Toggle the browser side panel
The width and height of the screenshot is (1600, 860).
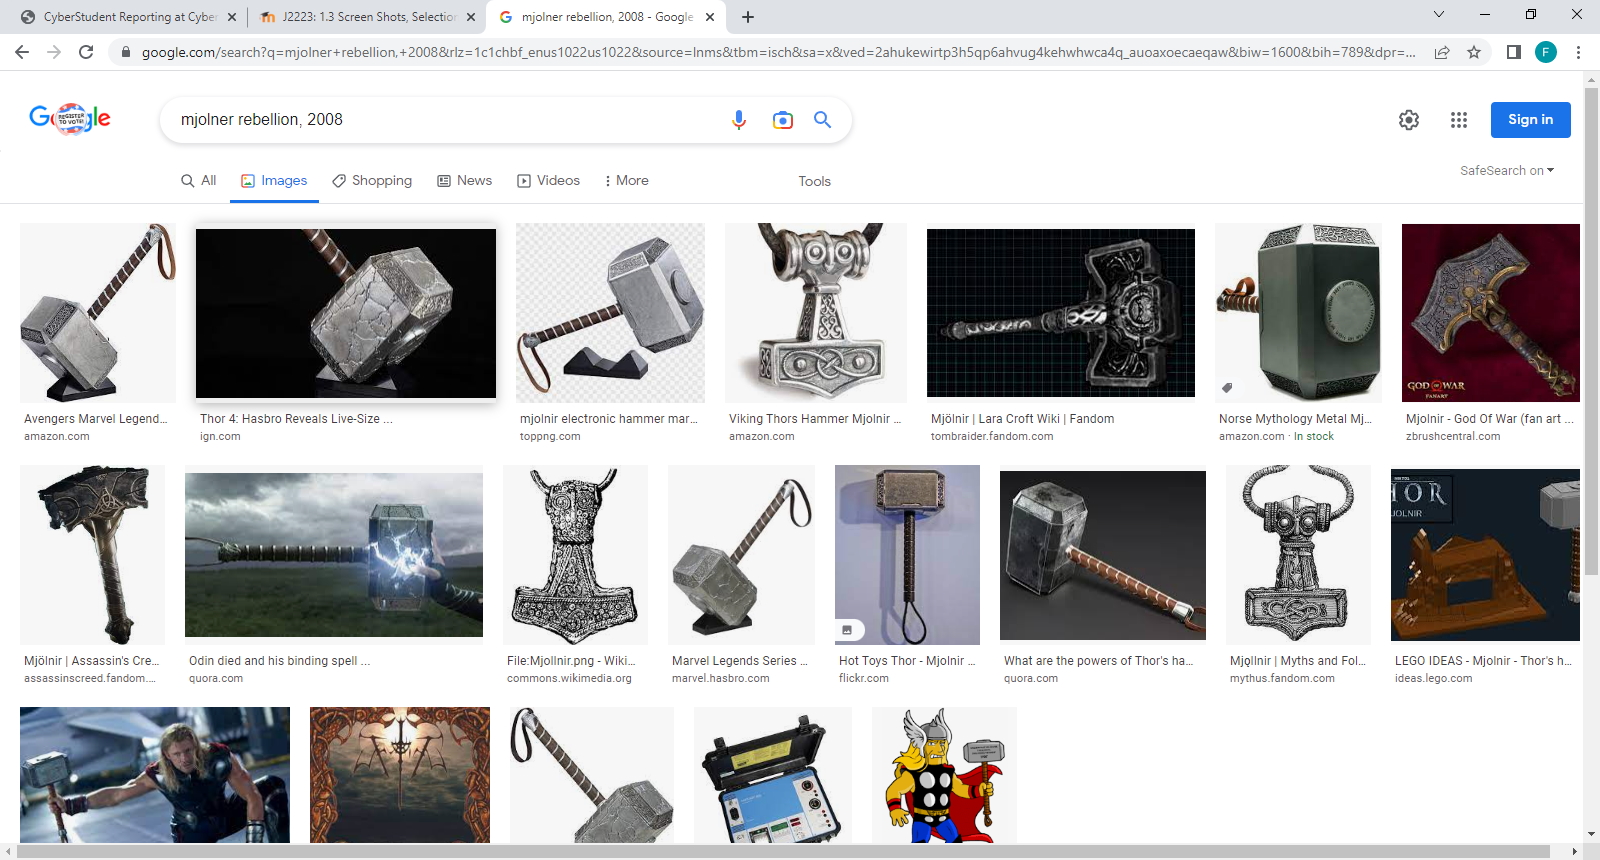pos(1513,52)
